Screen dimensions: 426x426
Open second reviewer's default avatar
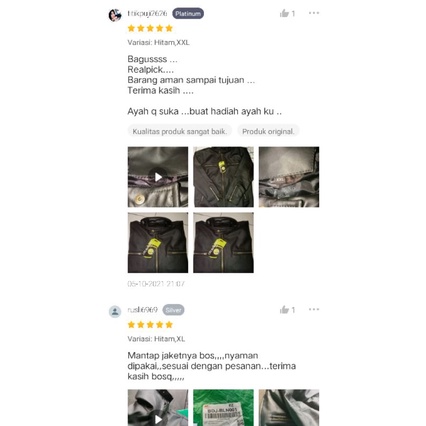click(115, 312)
